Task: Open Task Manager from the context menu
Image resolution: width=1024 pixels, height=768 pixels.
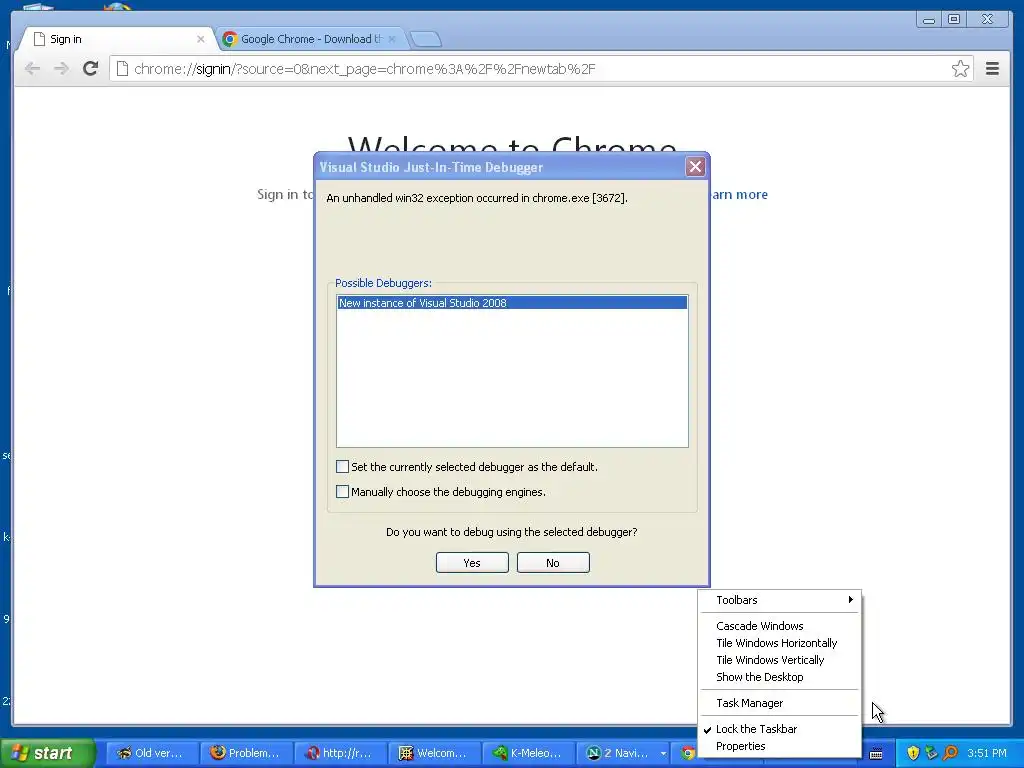Action: tap(780, 703)
